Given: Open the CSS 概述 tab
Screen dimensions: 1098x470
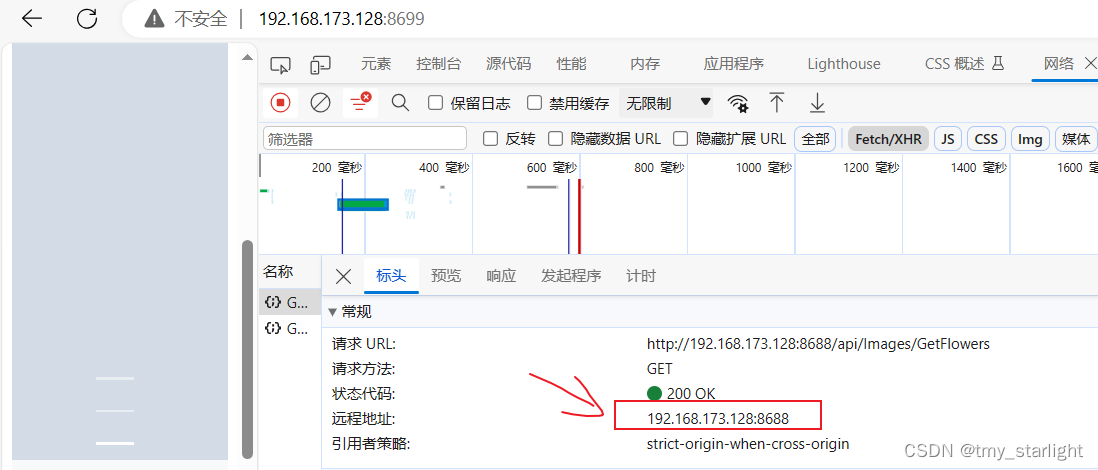Looking at the screenshot, I should pos(965,64).
